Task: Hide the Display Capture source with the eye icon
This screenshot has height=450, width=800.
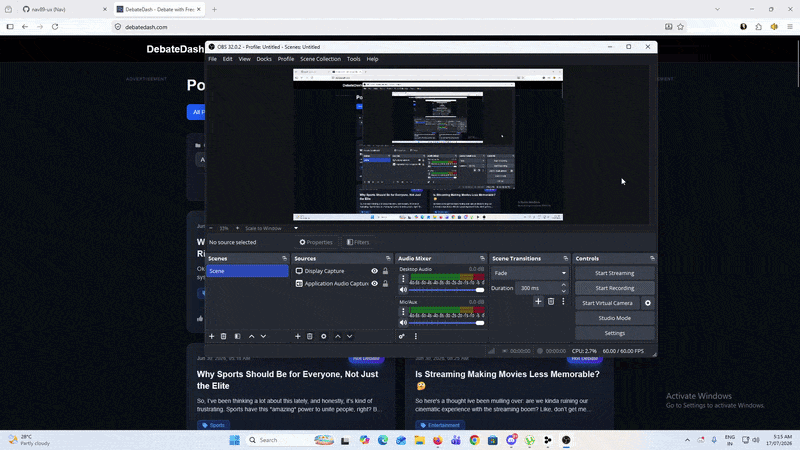Action: (374, 271)
